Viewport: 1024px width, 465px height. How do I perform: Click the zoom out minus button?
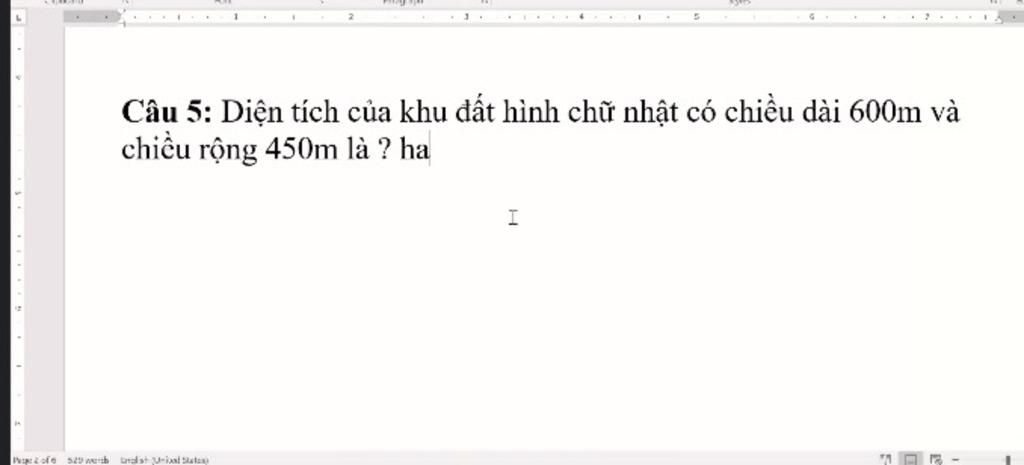click(x=955, y=460)
